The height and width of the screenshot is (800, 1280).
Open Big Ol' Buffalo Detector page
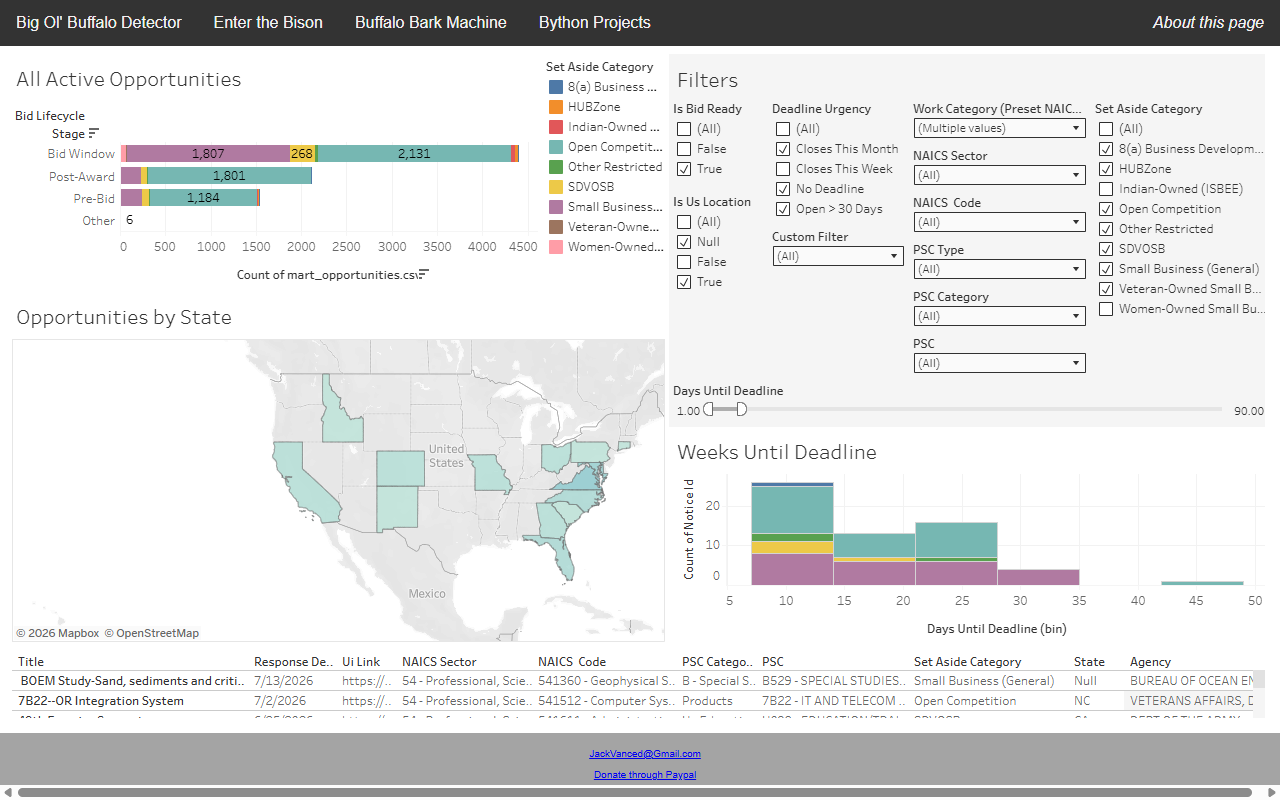point(99,22)
